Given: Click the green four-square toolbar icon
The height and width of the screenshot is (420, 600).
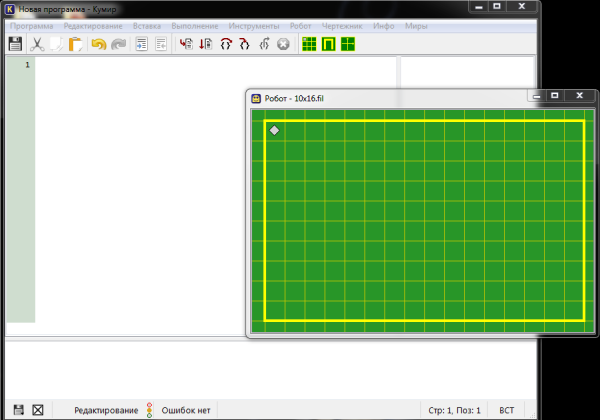Looking at the screenshot, I should pyautogui.click(x=347, y=44).
